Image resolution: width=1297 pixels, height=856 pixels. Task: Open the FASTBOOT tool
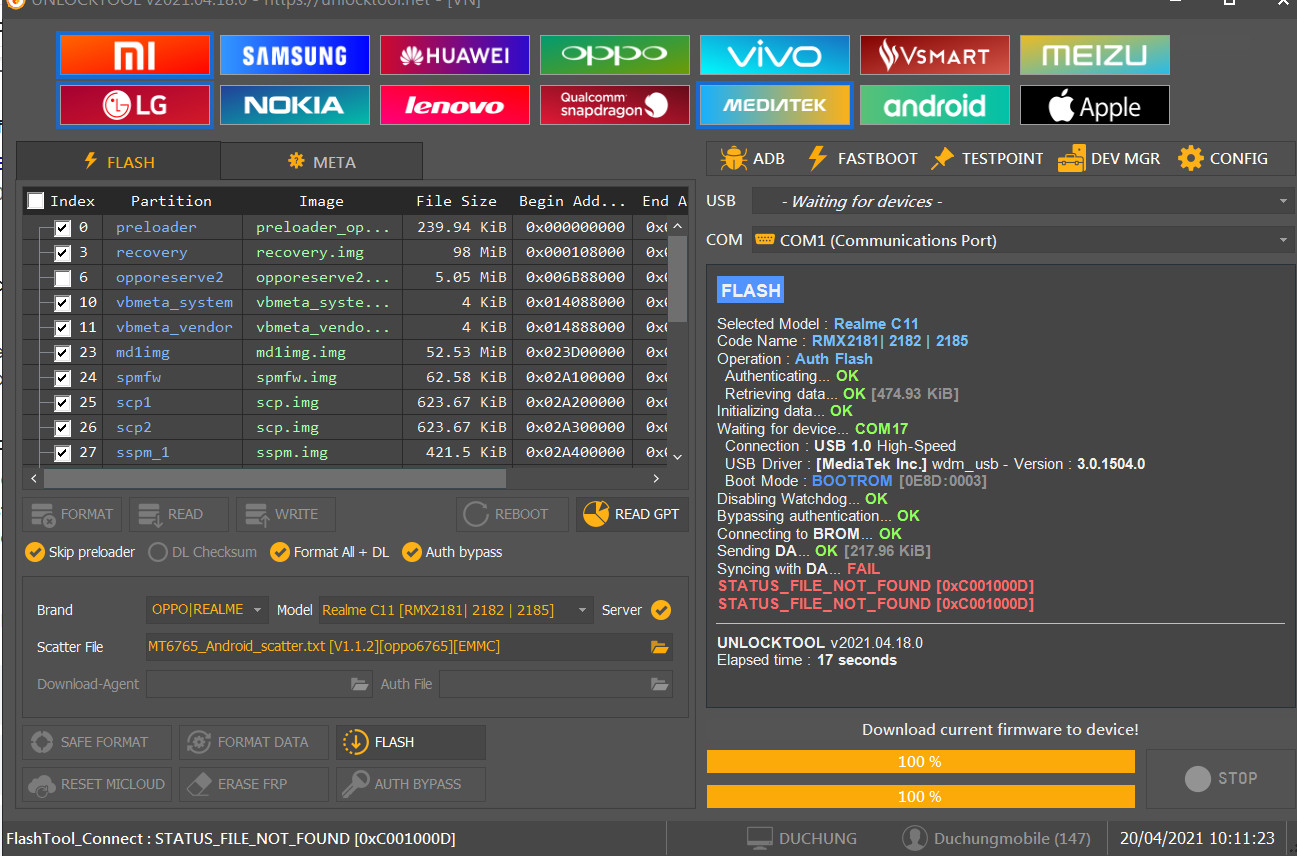coord(861,158)
